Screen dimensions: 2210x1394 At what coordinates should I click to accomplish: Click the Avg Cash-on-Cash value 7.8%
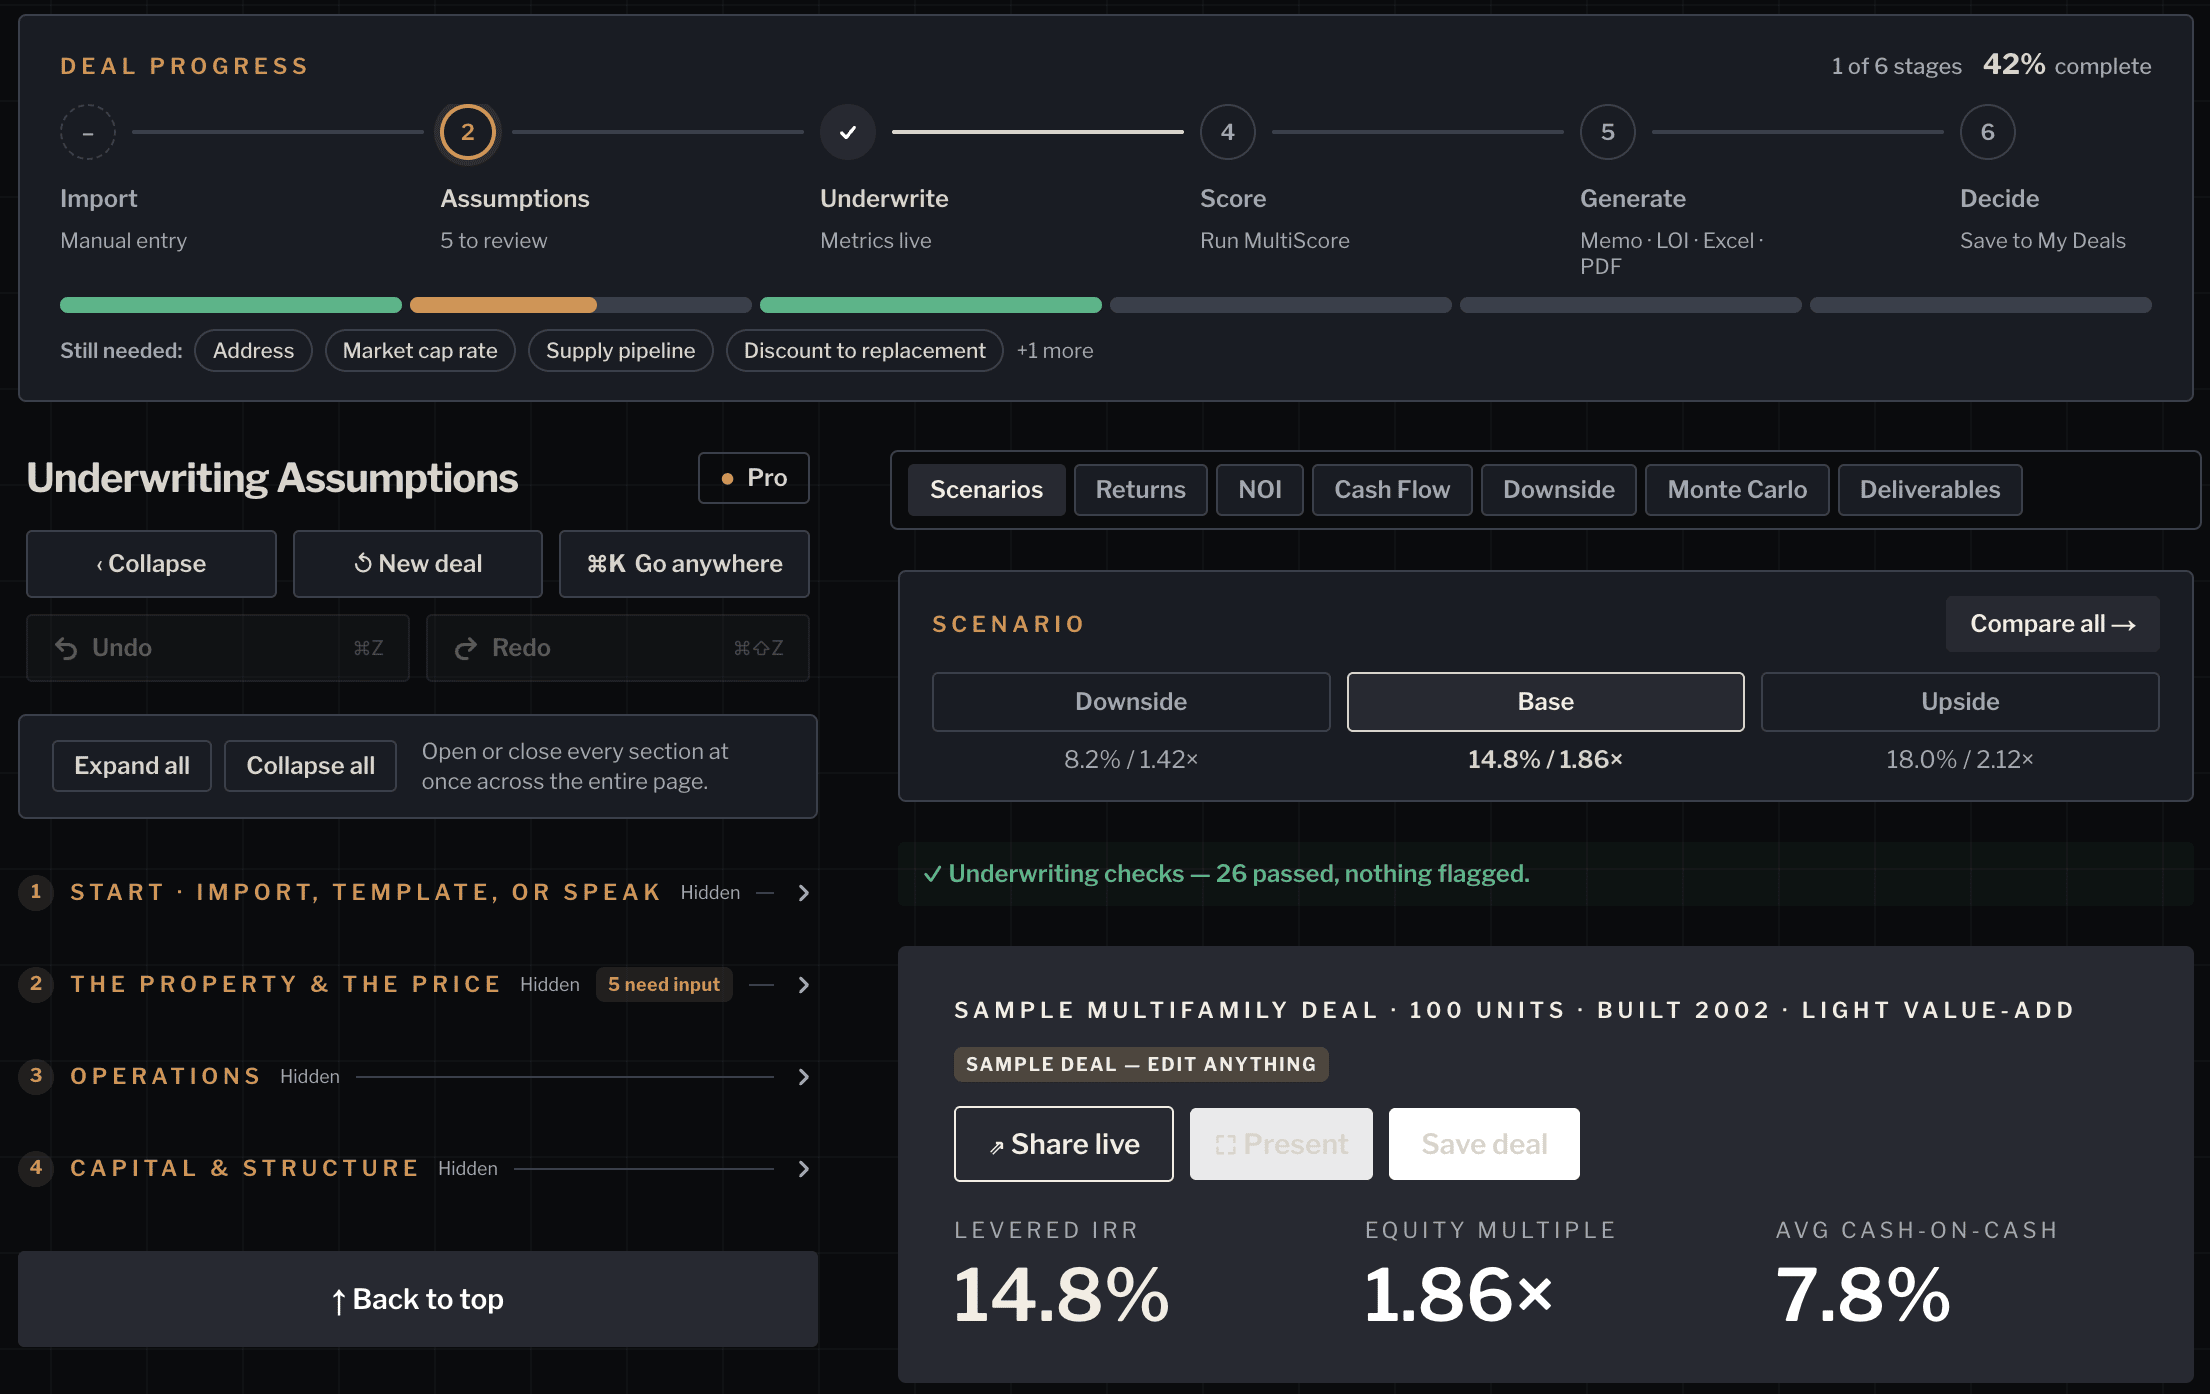click(1863, 1295)
